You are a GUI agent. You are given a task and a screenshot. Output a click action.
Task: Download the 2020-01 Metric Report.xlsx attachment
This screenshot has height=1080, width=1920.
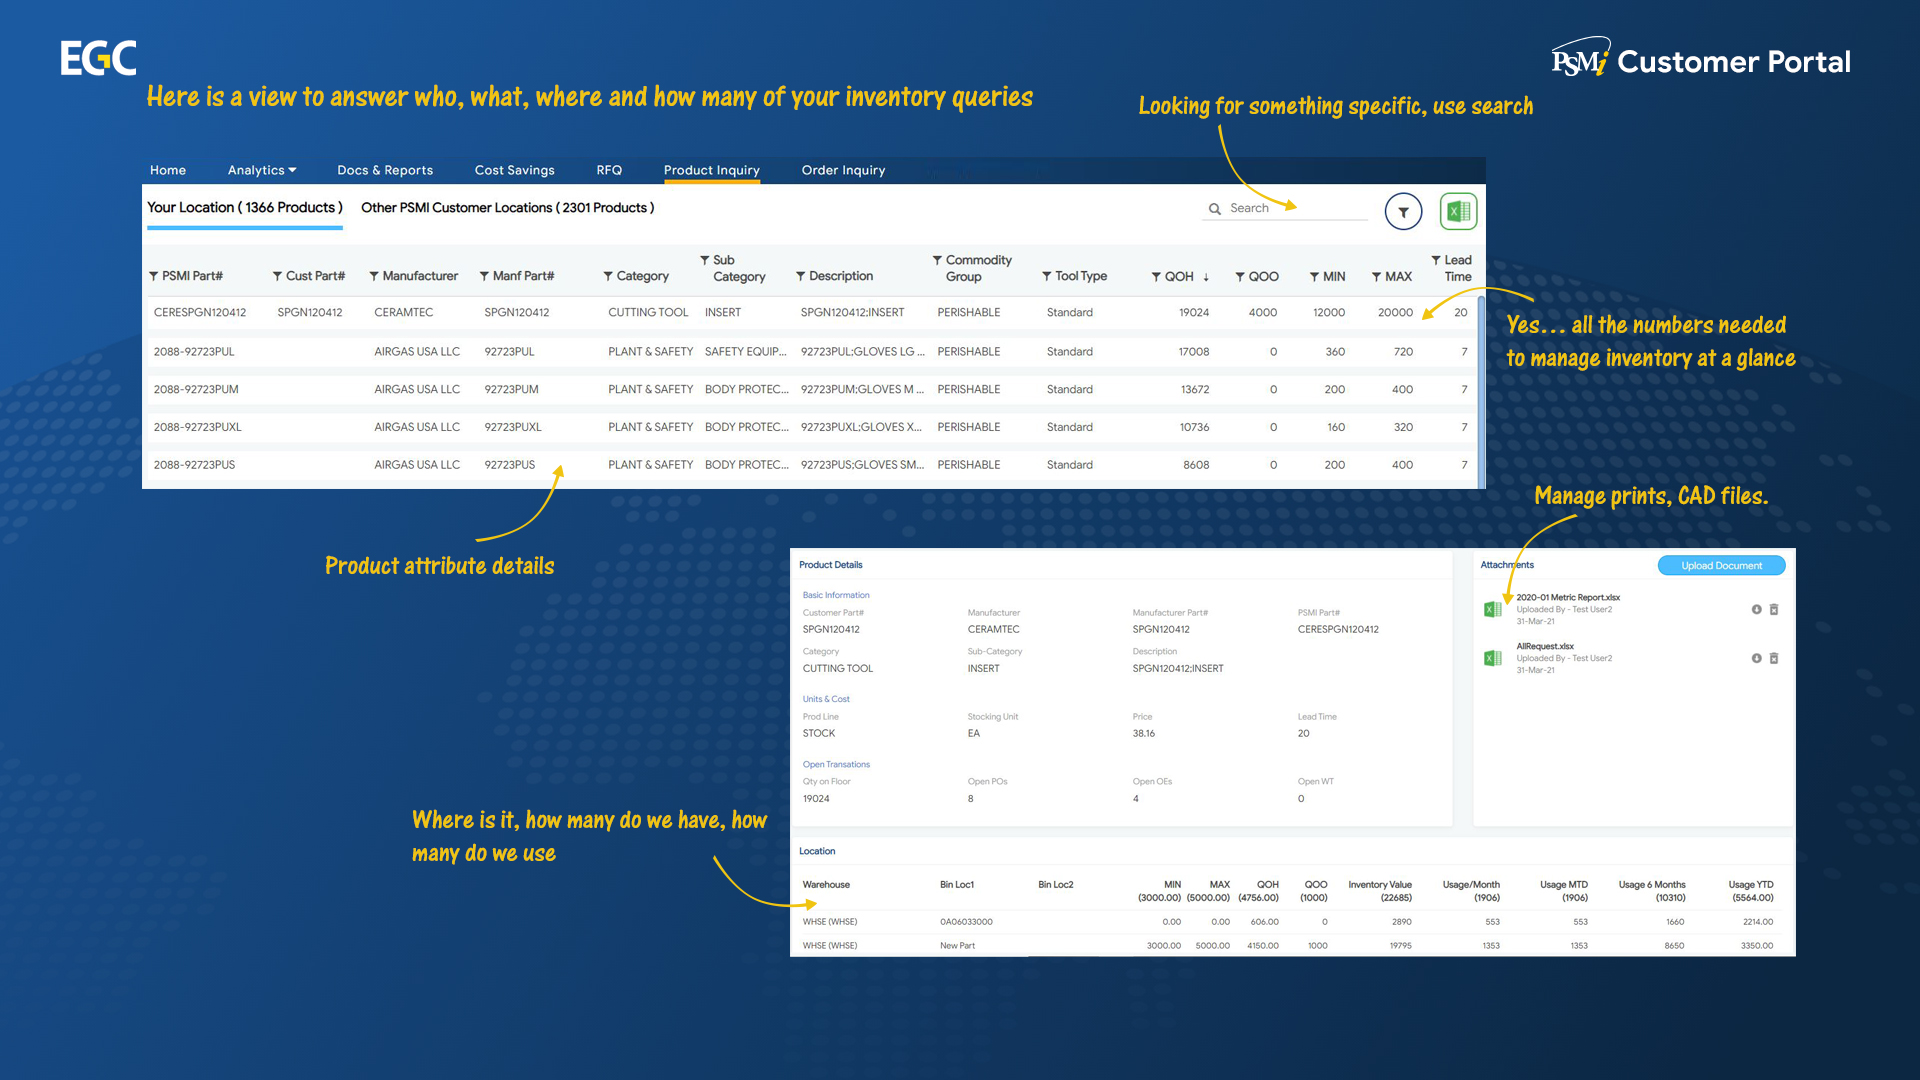coord(1756,609)
